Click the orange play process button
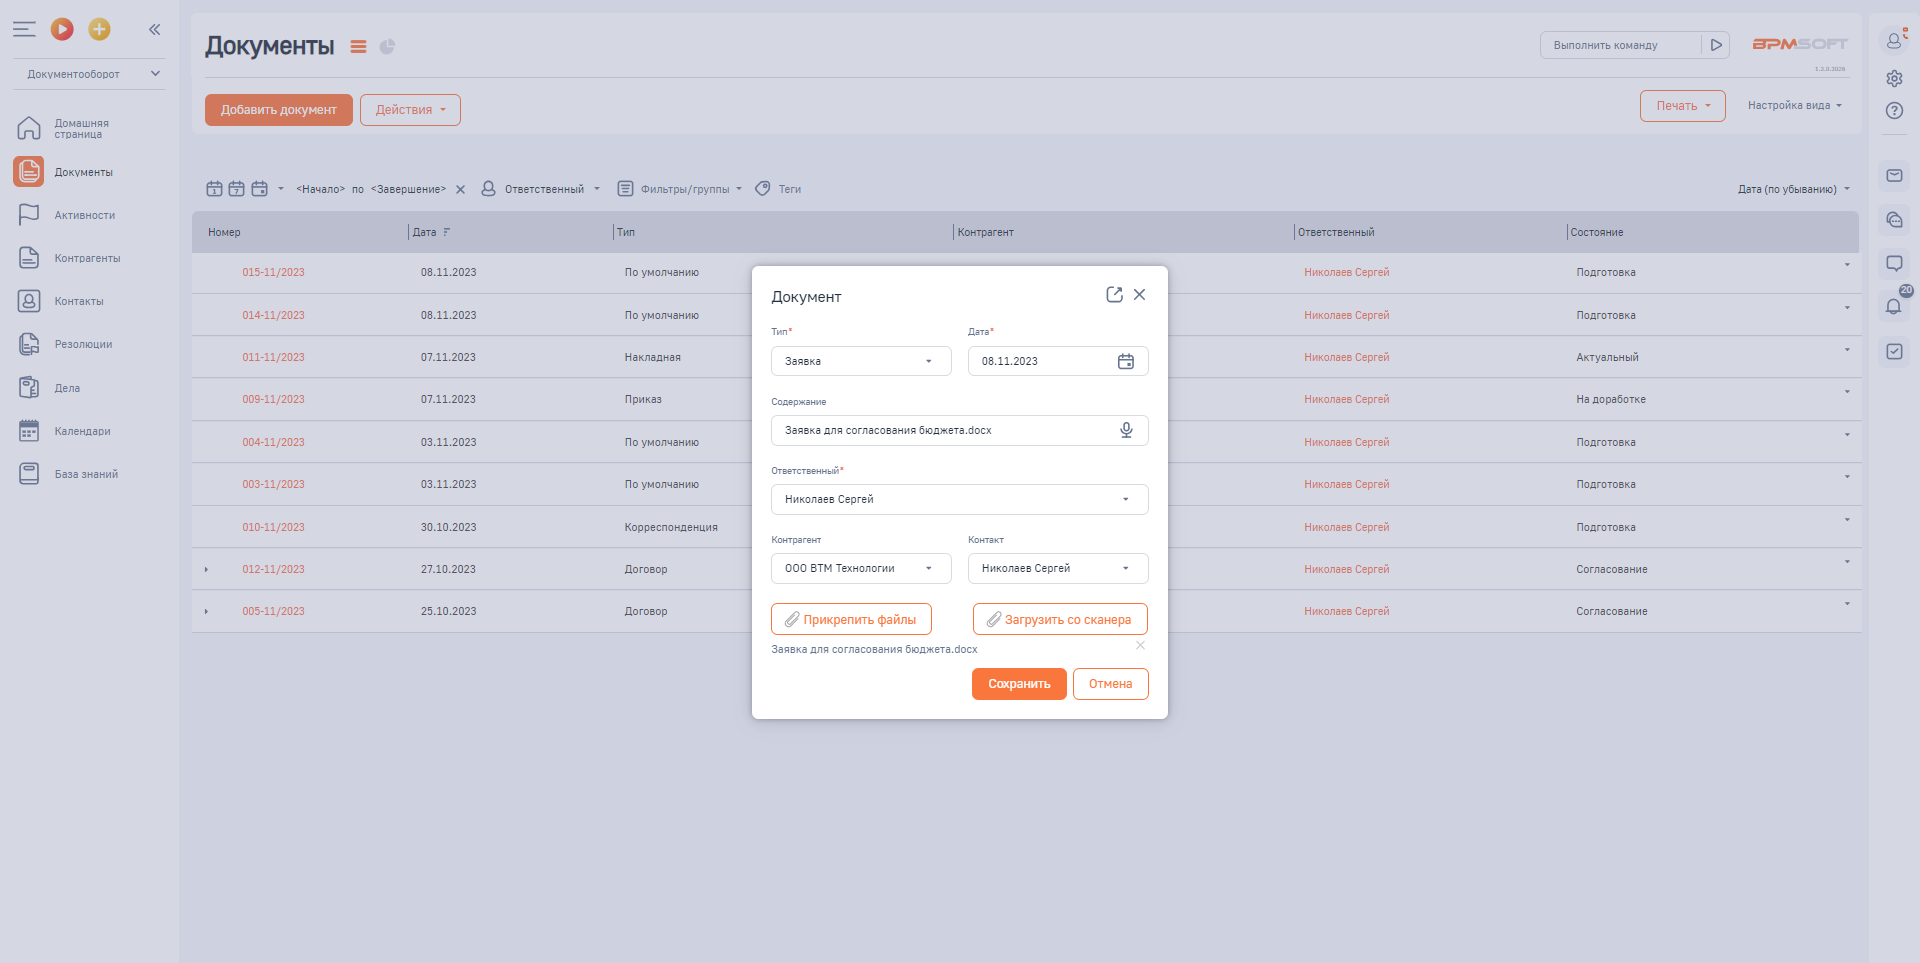The image size is (1920, 963). click(x=62, y=29)
